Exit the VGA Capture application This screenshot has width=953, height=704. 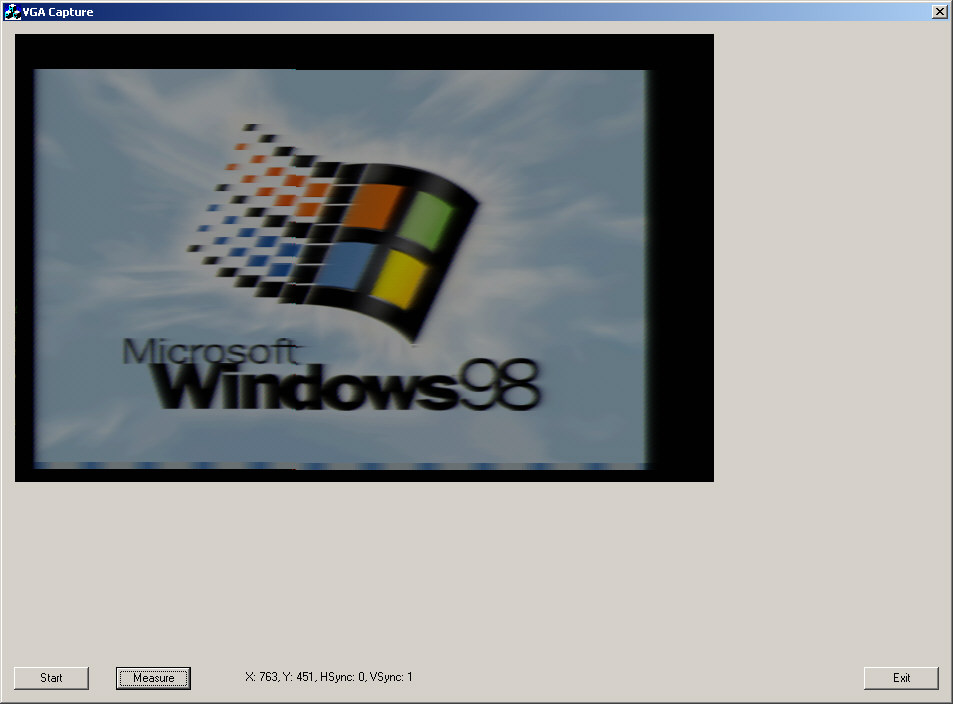click(901, 678)
